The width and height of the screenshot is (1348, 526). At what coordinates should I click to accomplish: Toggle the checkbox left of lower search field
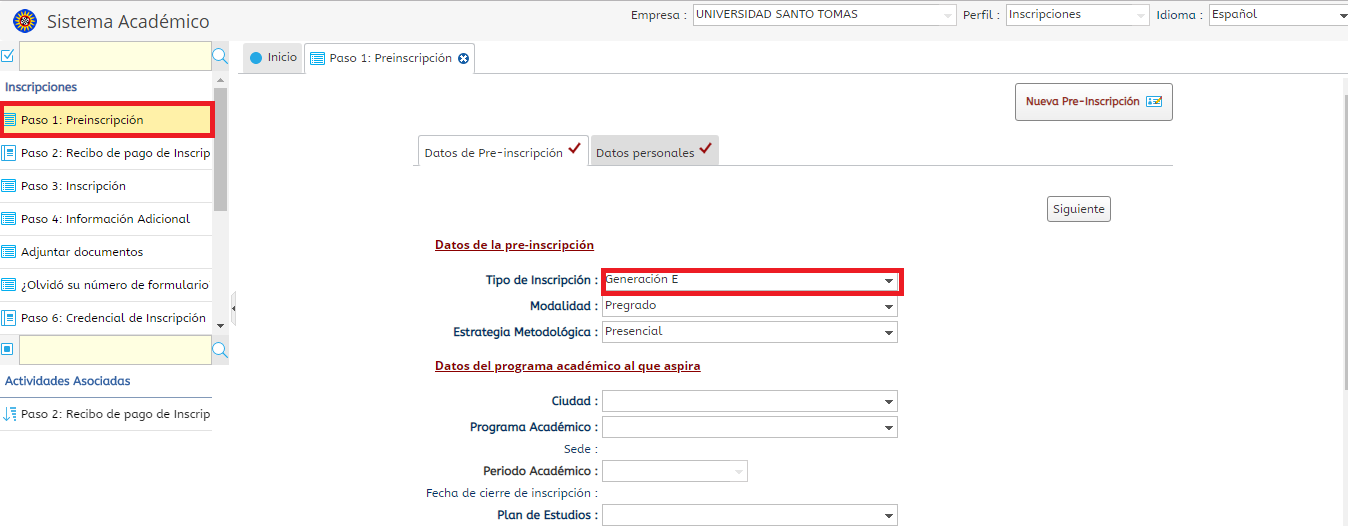(x=8, y=349)
